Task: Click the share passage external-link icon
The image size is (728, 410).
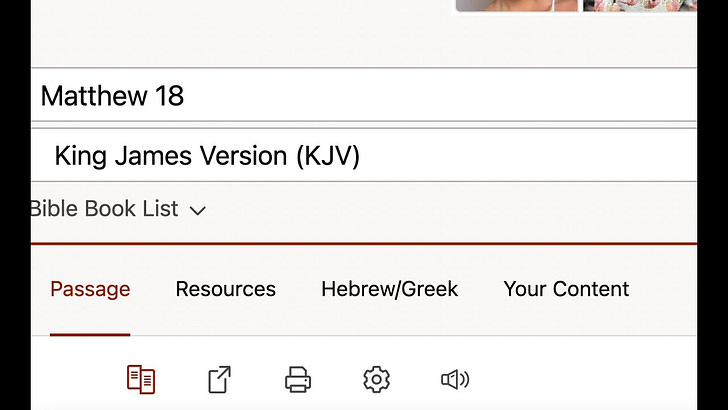Action: coord(219,379)
